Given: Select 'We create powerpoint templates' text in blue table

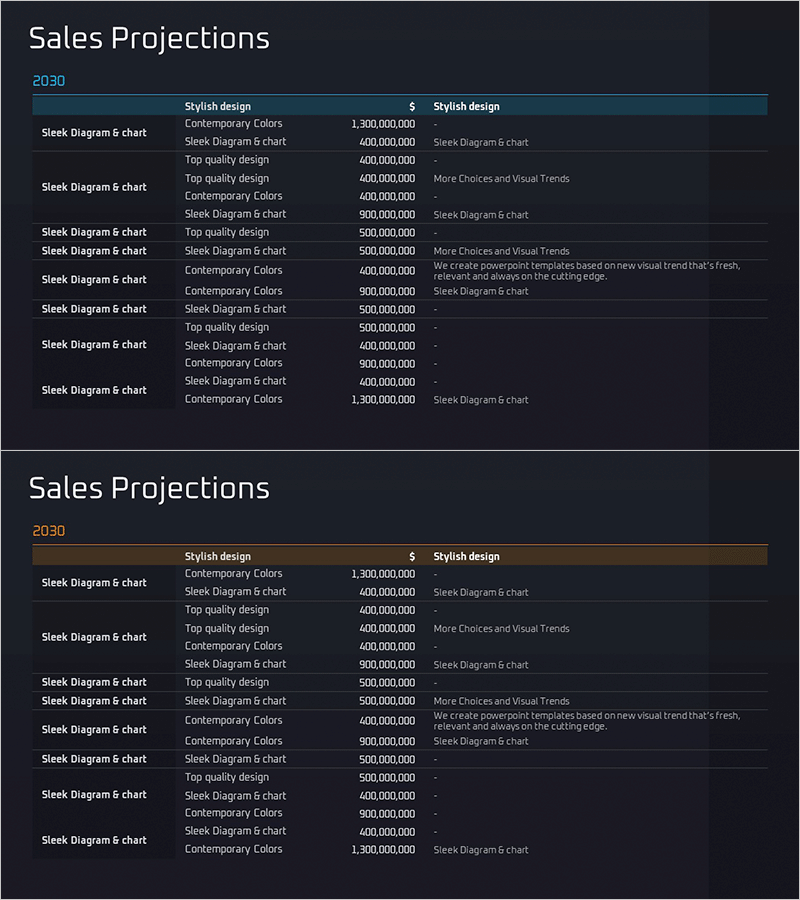Looking at the screenshot, I should tap(586, 271).
